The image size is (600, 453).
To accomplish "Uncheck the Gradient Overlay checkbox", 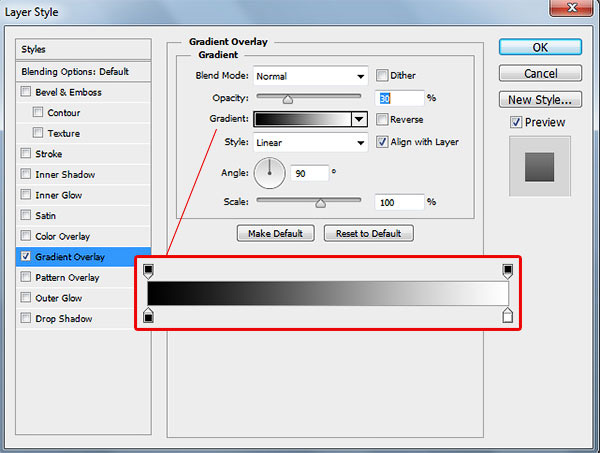I will (x=26, y=256).
